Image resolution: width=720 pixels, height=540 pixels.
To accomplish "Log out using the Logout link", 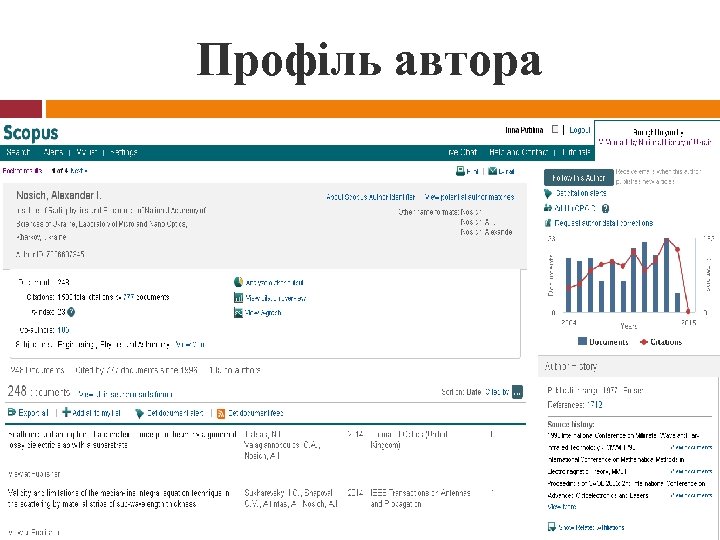I will (x=579, y=130).
